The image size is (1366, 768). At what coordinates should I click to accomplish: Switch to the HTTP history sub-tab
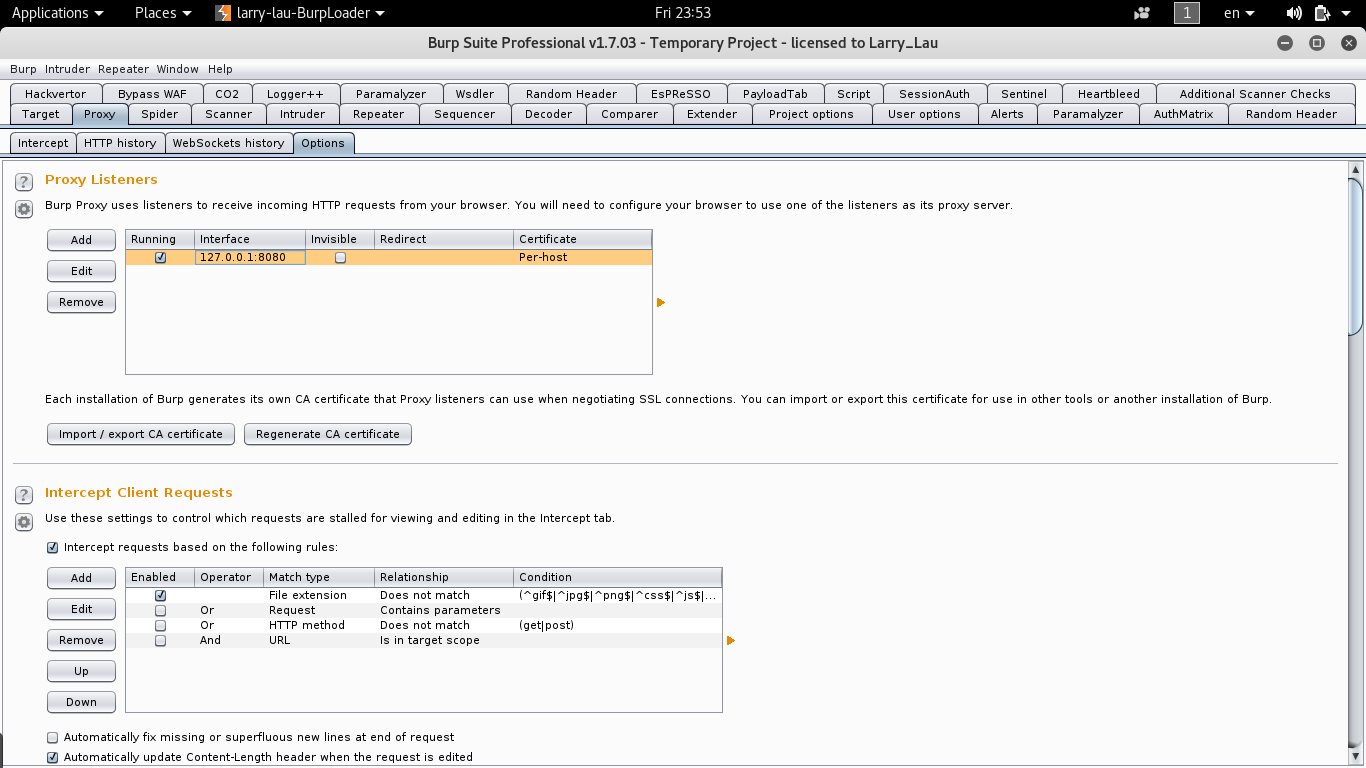(120, 143)
